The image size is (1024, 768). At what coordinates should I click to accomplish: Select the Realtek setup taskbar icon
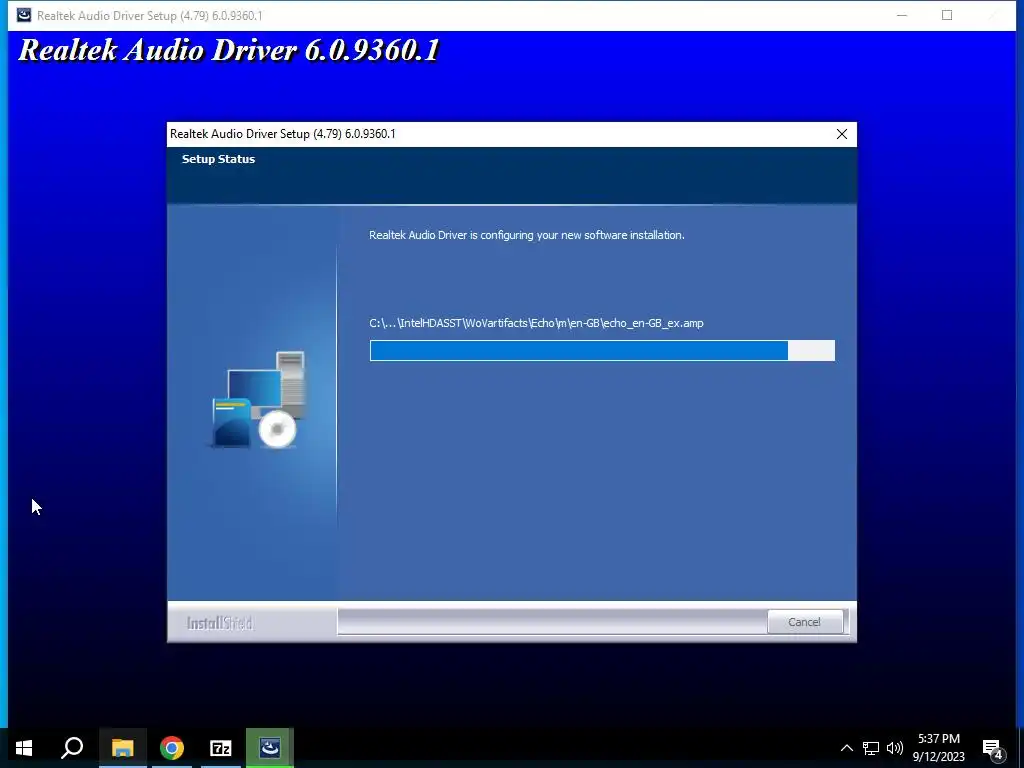coord(270,748)
